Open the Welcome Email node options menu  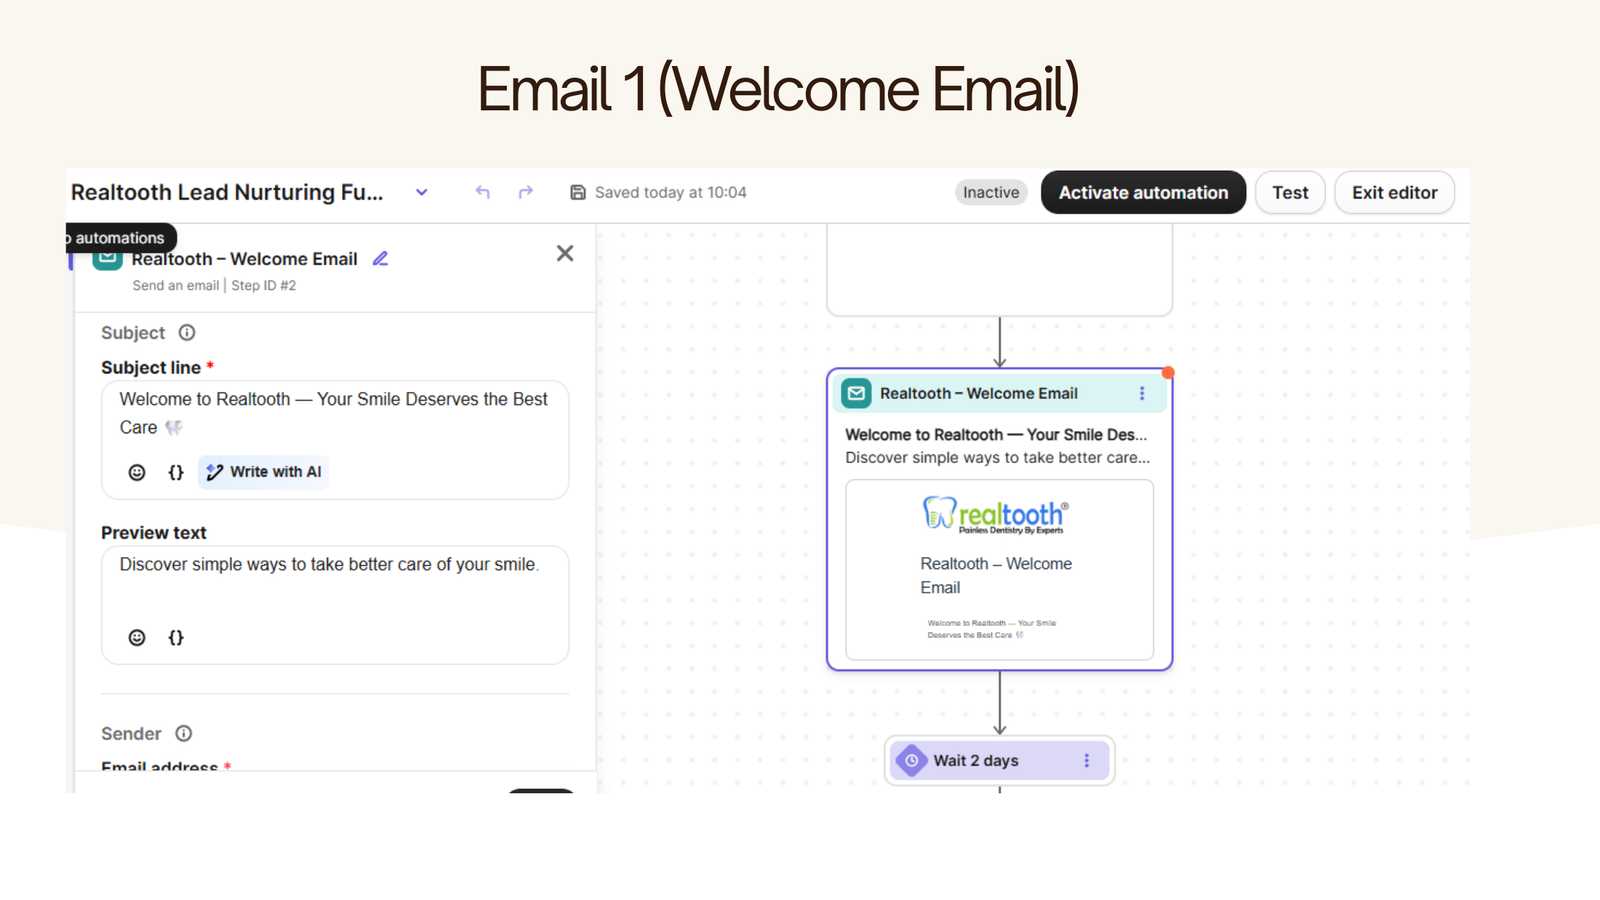(1142, 394)
